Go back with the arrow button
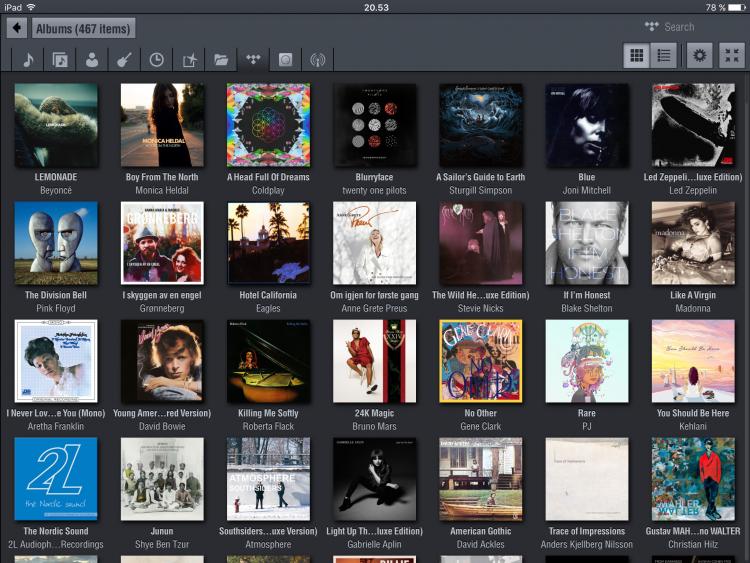Viewport: 750px width, 563px height. click(17, 28)
